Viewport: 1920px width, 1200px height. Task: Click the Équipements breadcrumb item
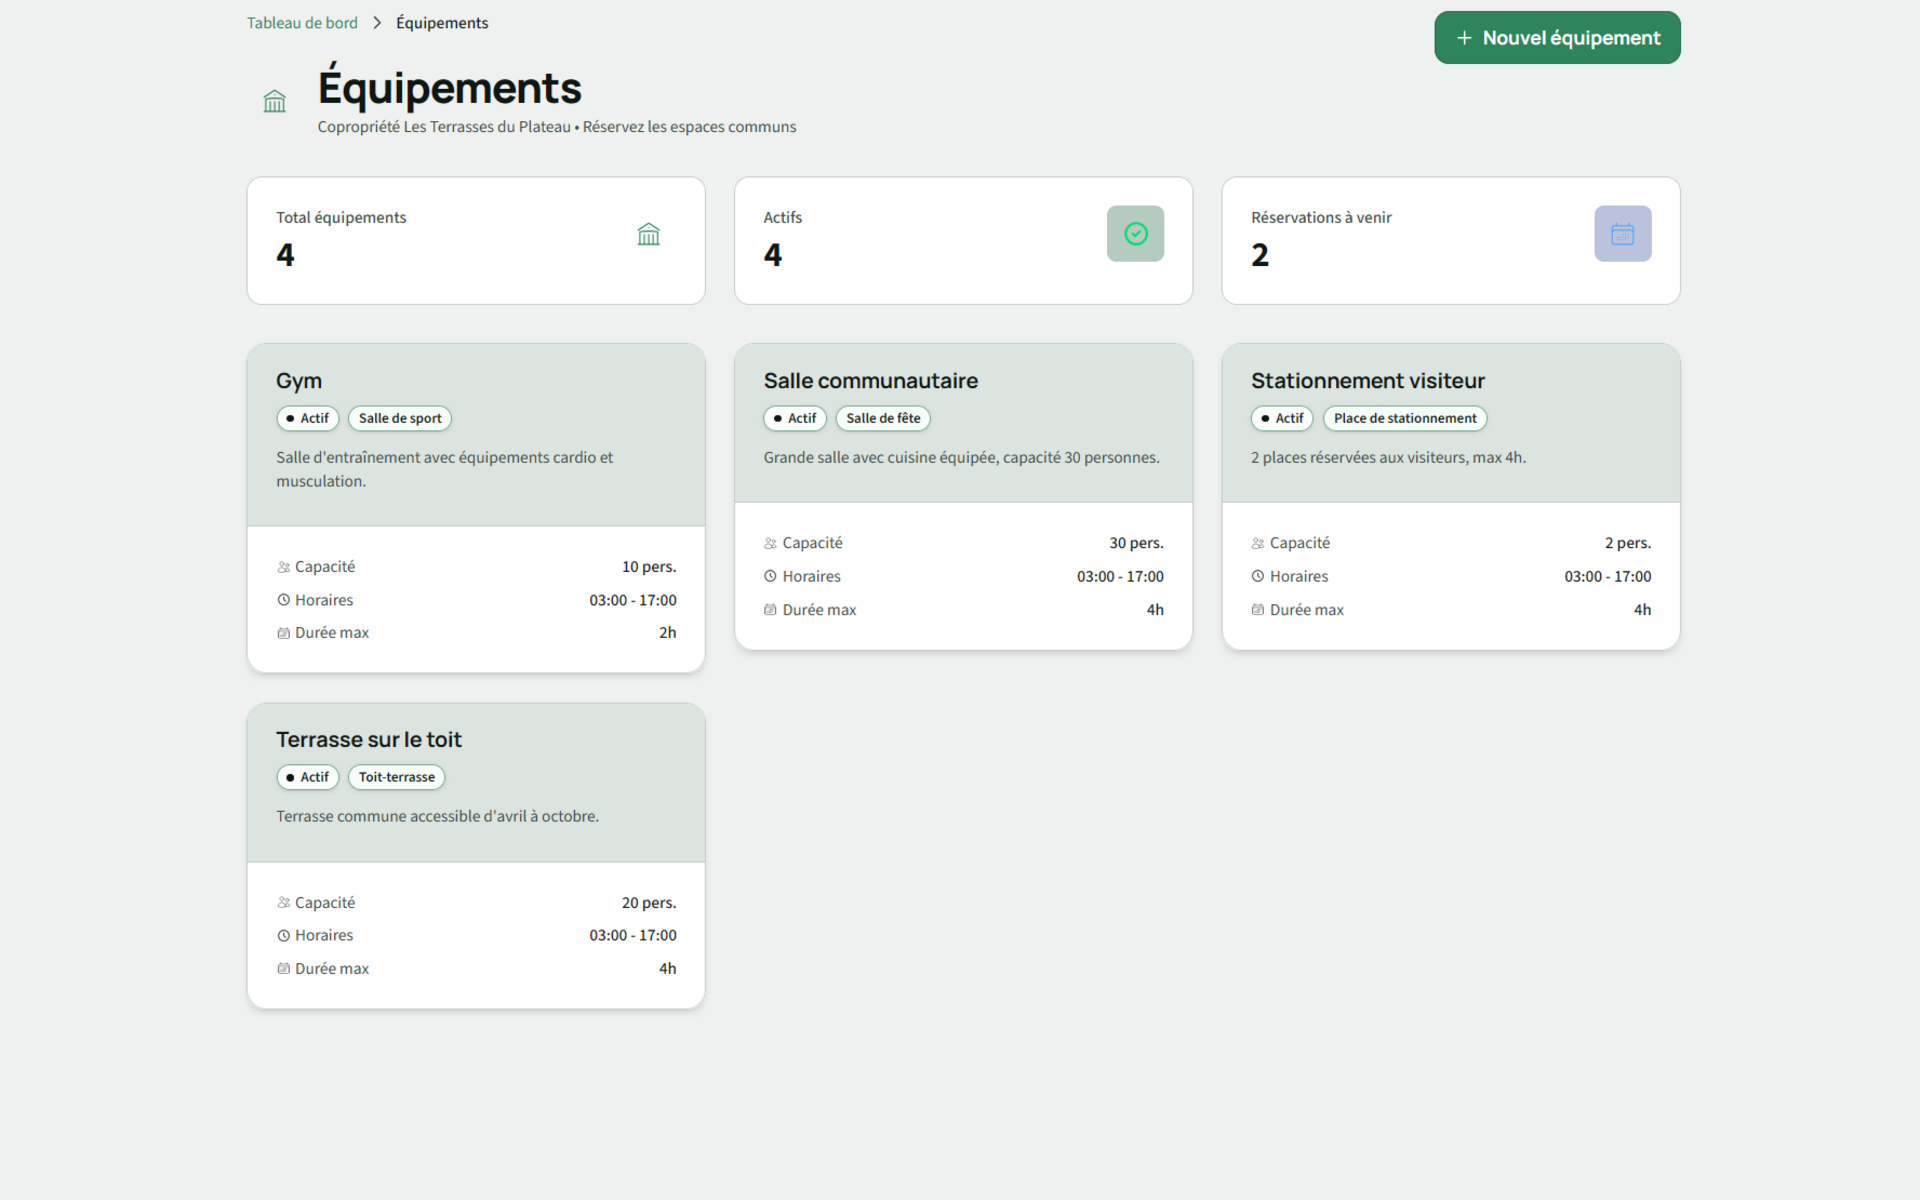tap(442, 23)
